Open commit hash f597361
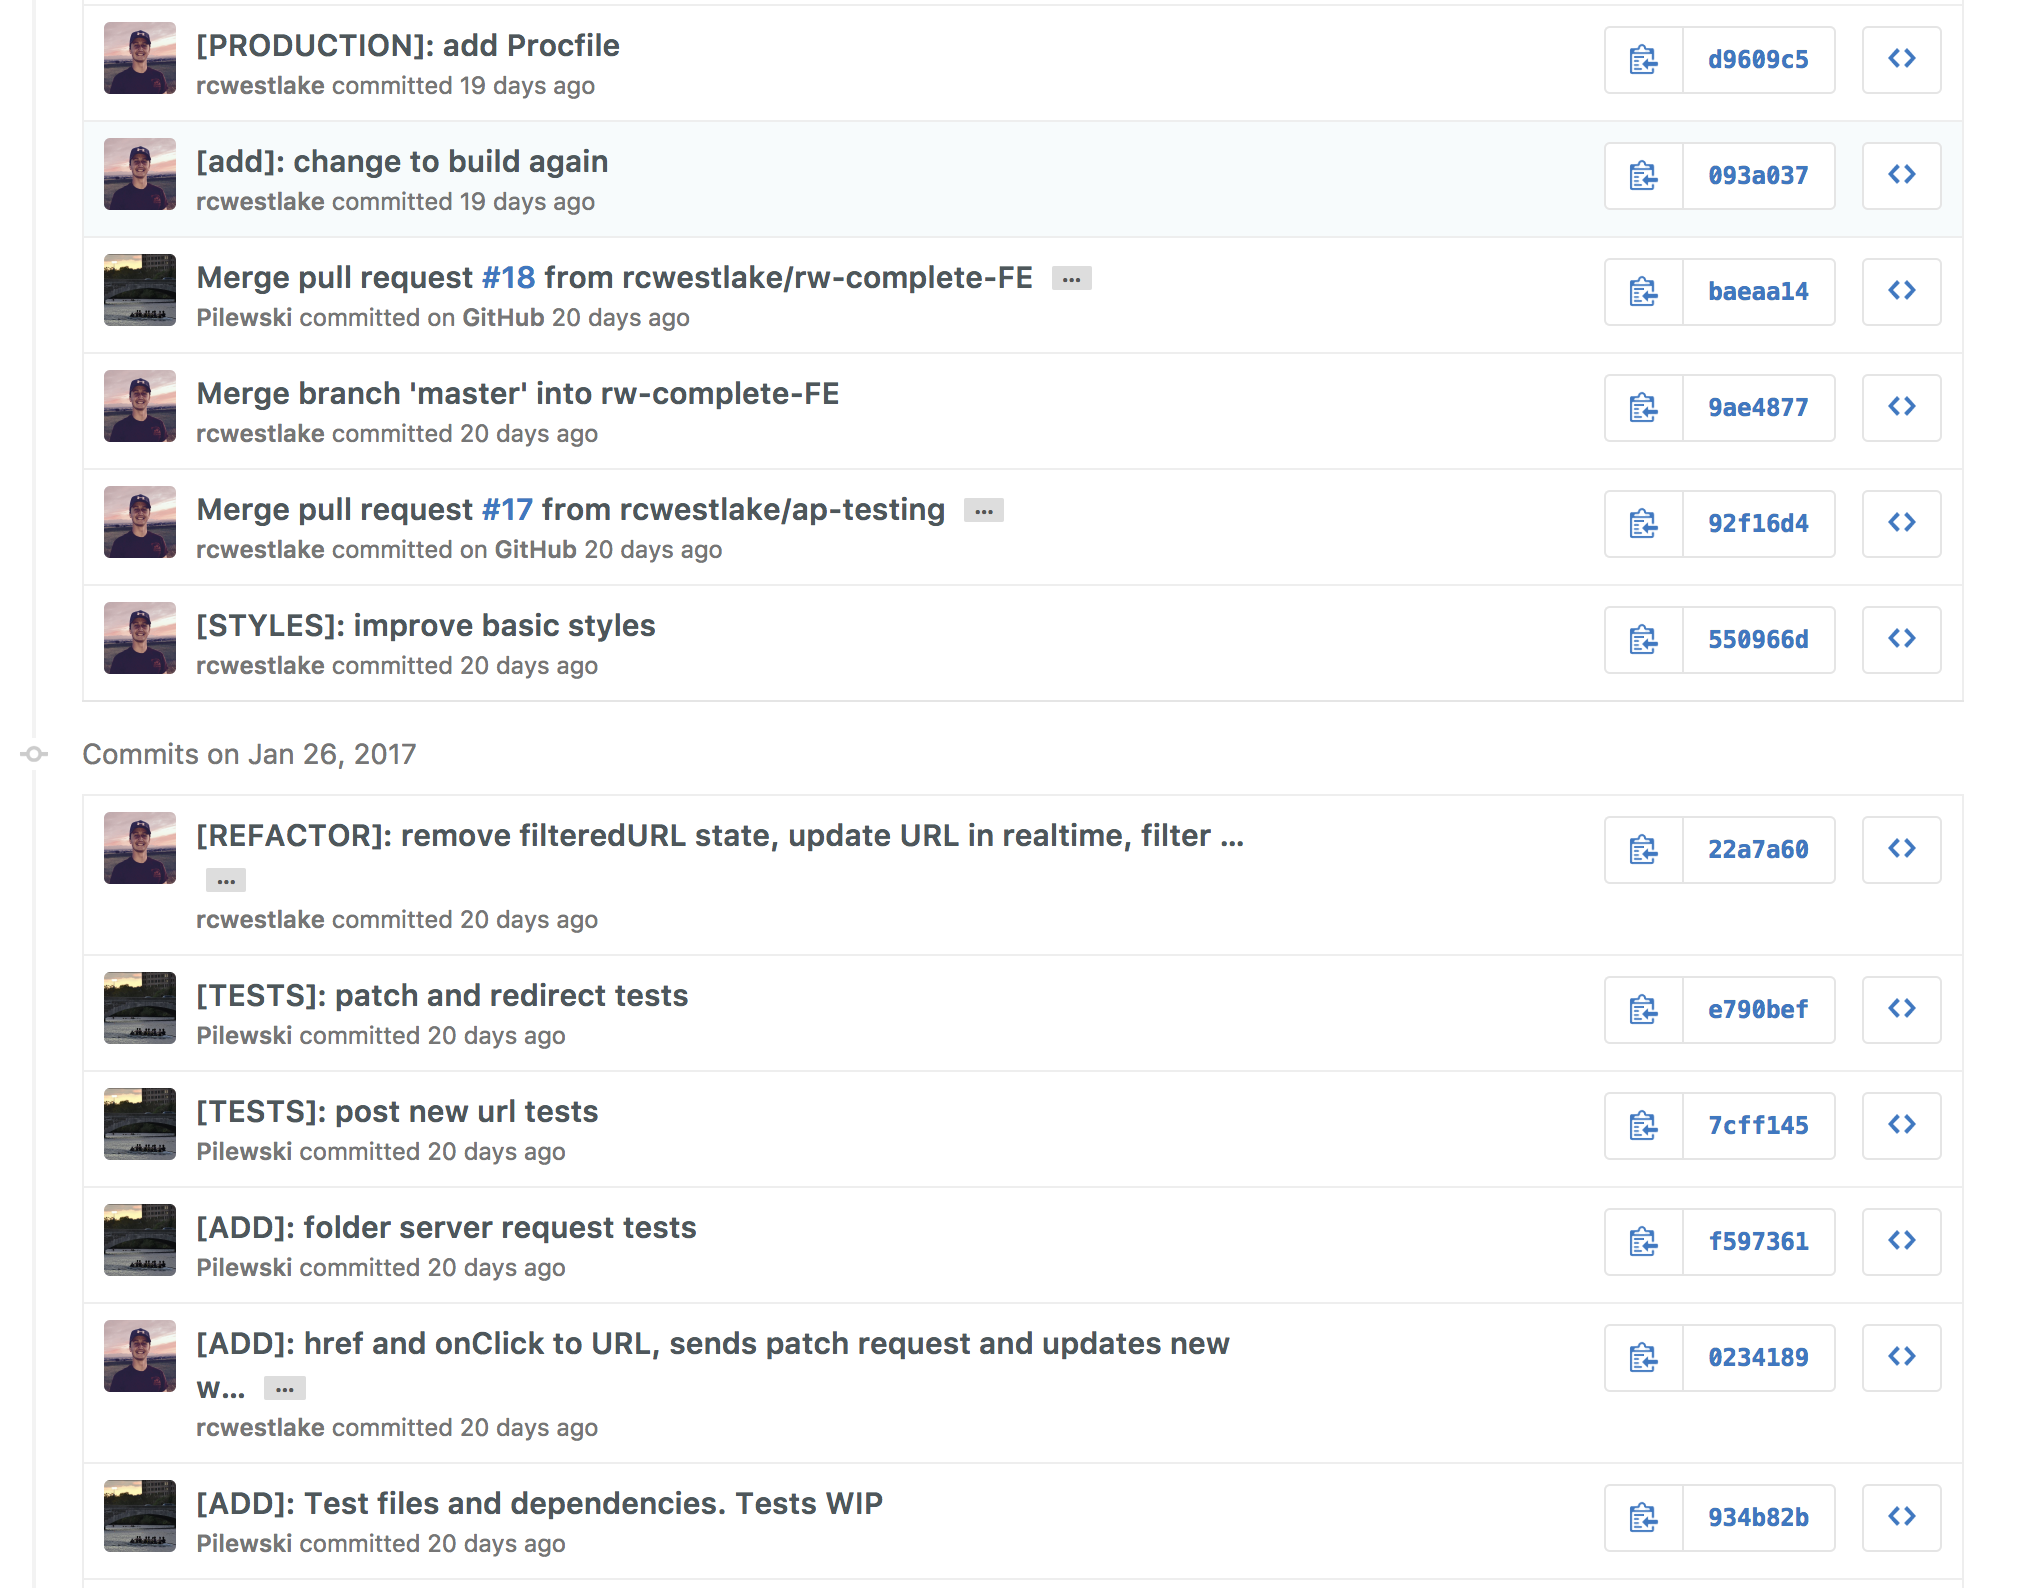Viewport: 2036px width, 1588px height. pyautogui.click(x=1758, y=1242)
